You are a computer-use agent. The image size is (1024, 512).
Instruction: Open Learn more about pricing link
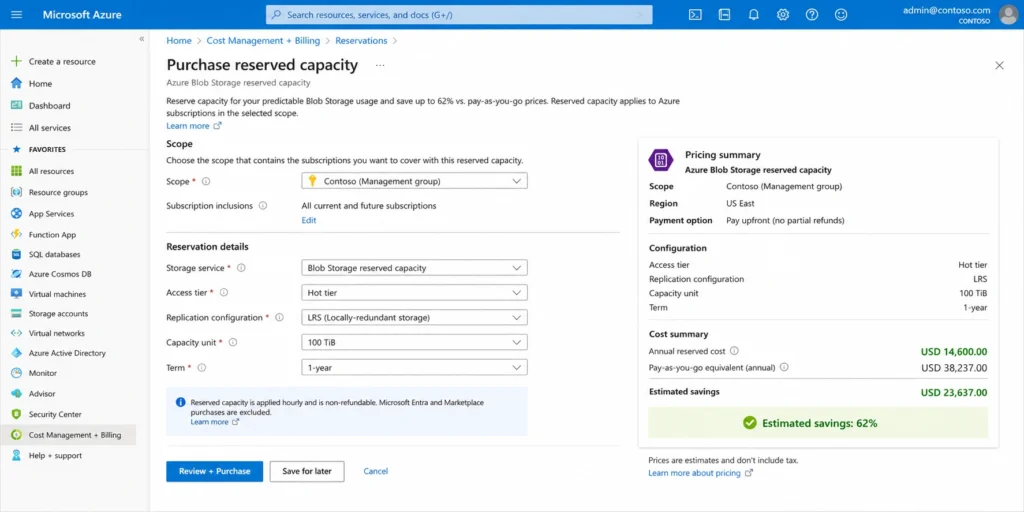pos(701,473)
